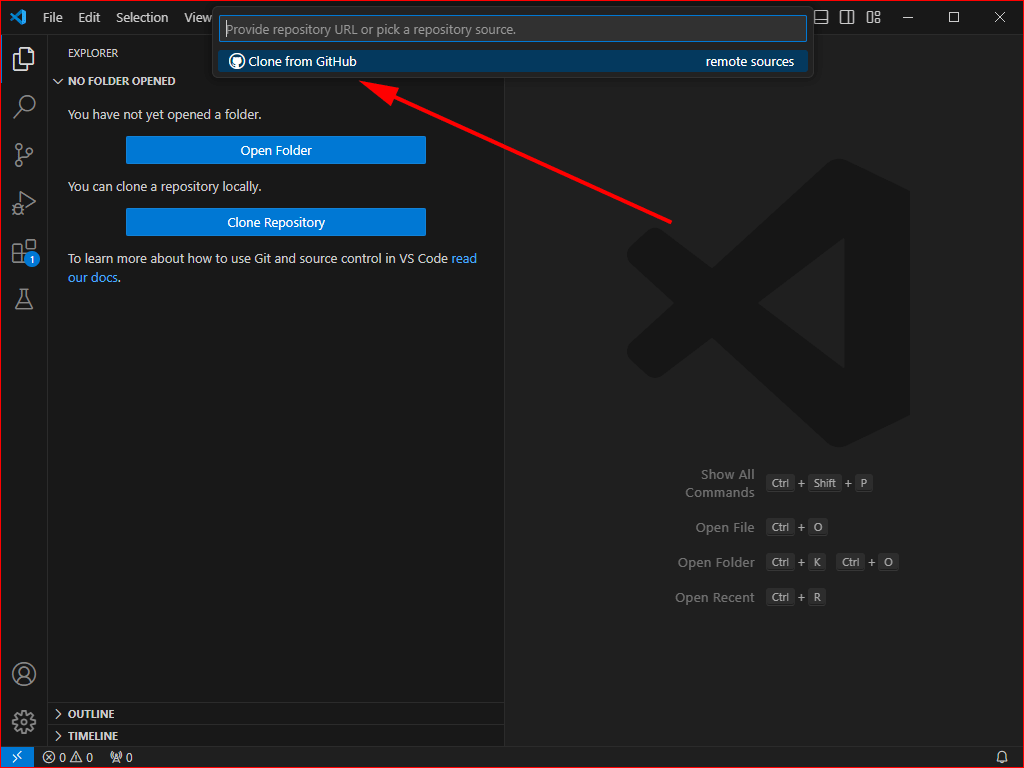This screenshot has height=768, width=1024.
Task: Open the View menu
Action: [197, 18]
